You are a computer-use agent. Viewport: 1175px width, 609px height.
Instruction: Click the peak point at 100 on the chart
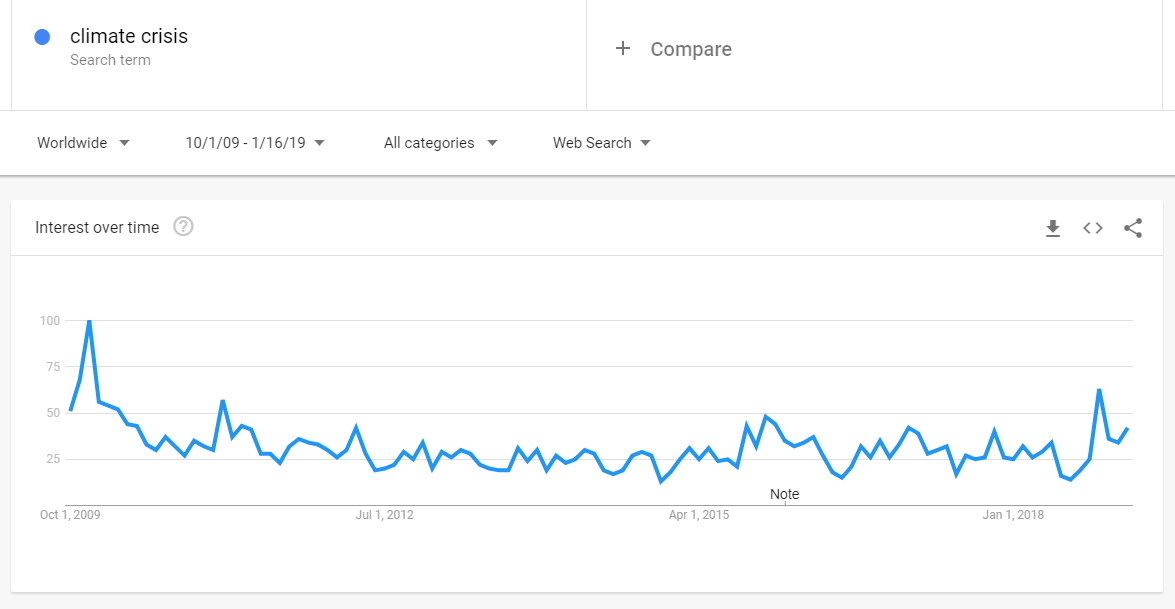click(89, 321)
